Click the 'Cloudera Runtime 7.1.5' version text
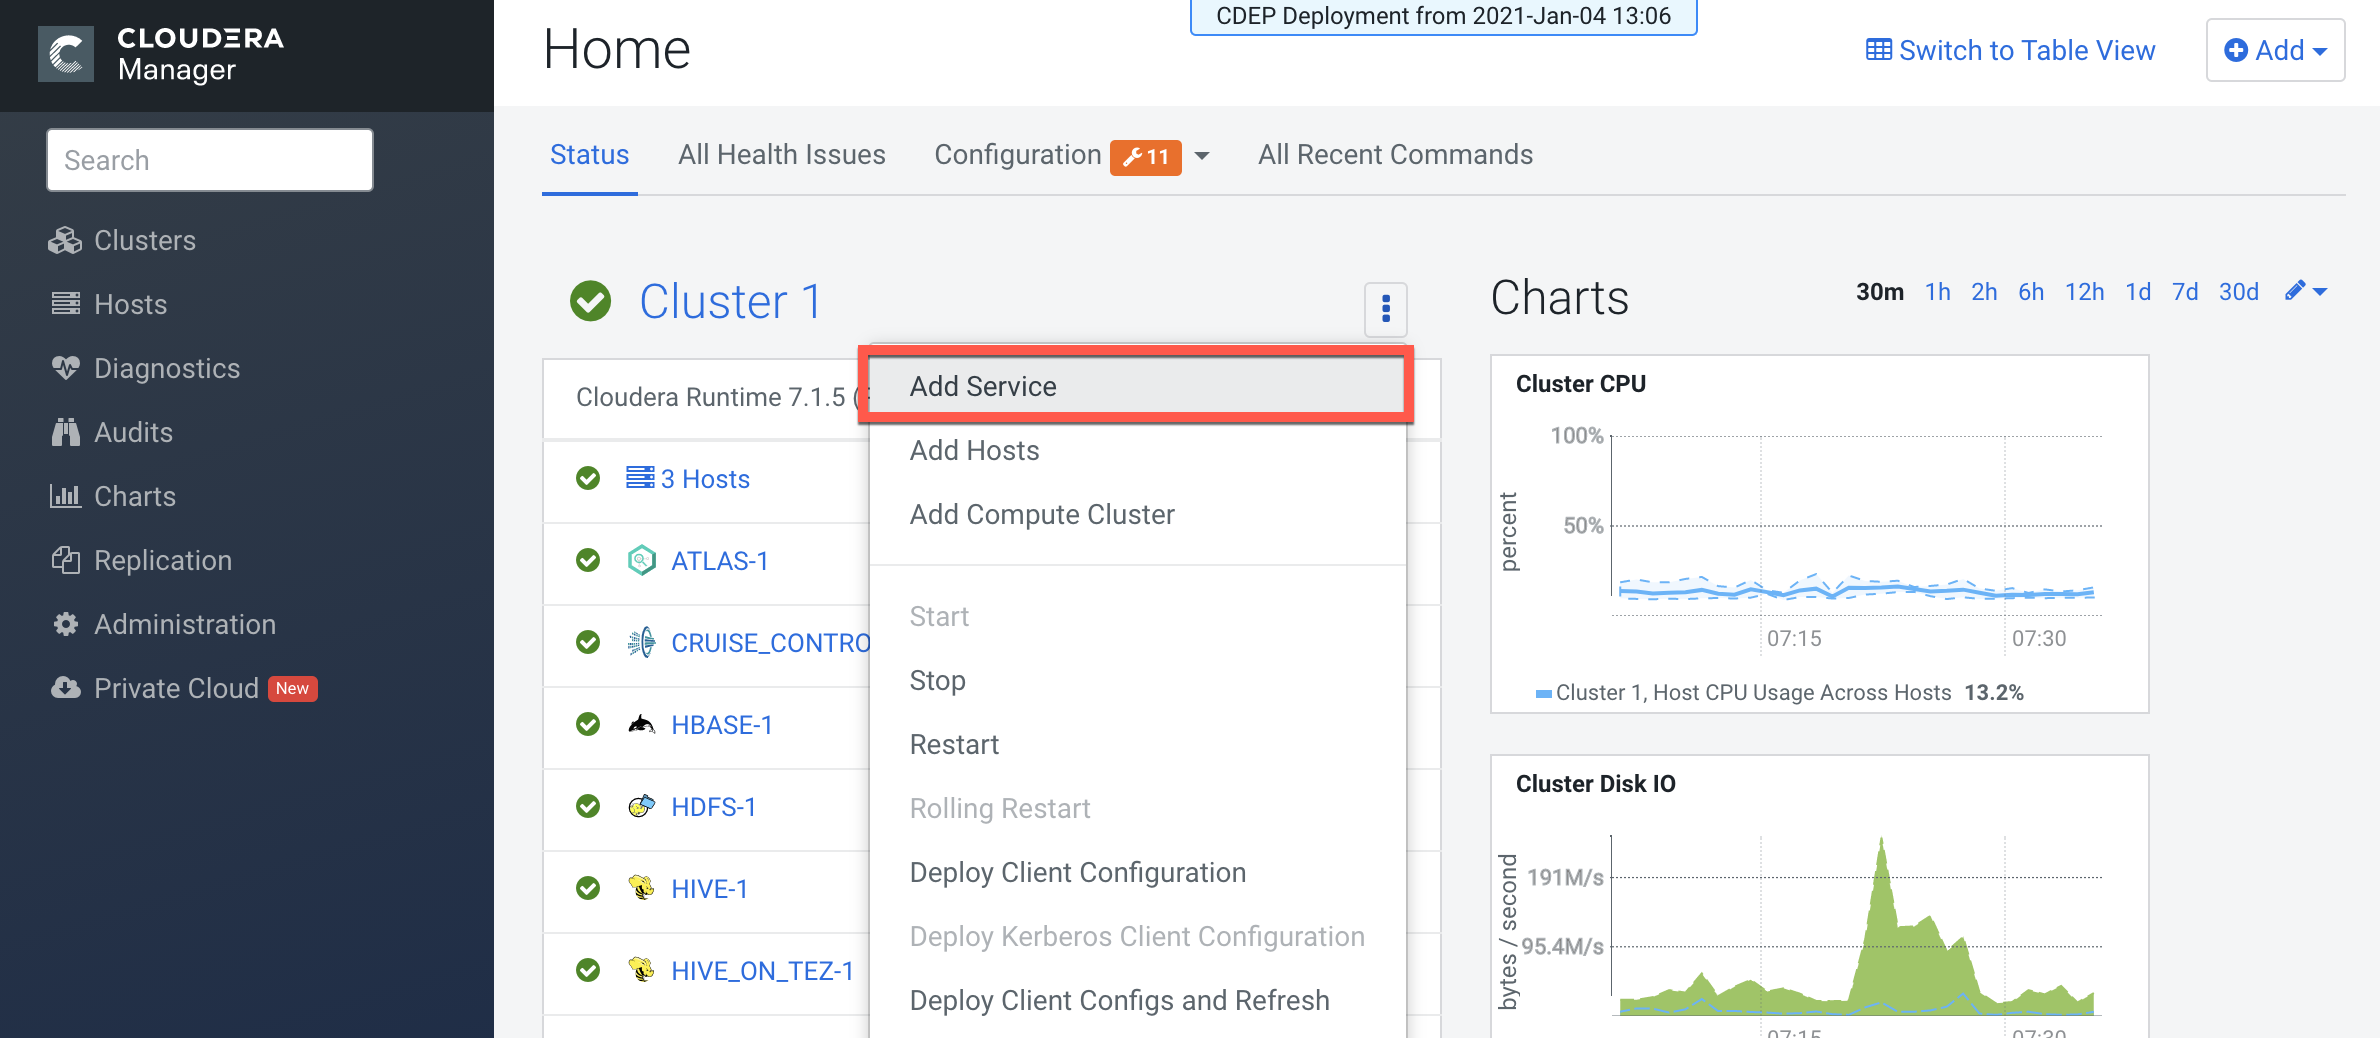The width and height of the screenshot is (2380, 1038). [x=711, y=398]
